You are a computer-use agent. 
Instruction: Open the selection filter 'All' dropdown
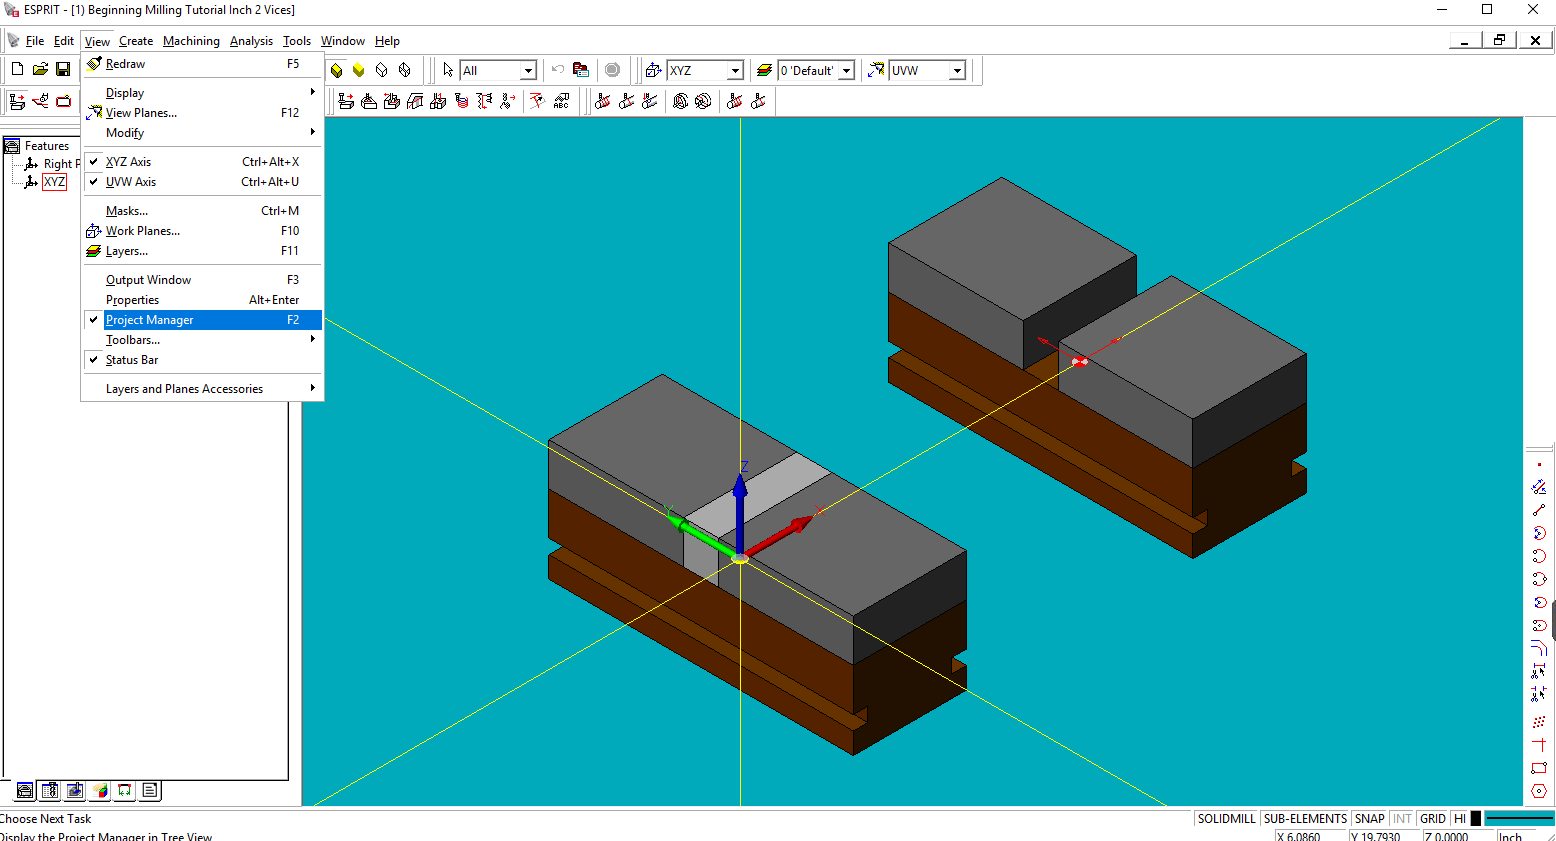[528, 71]
